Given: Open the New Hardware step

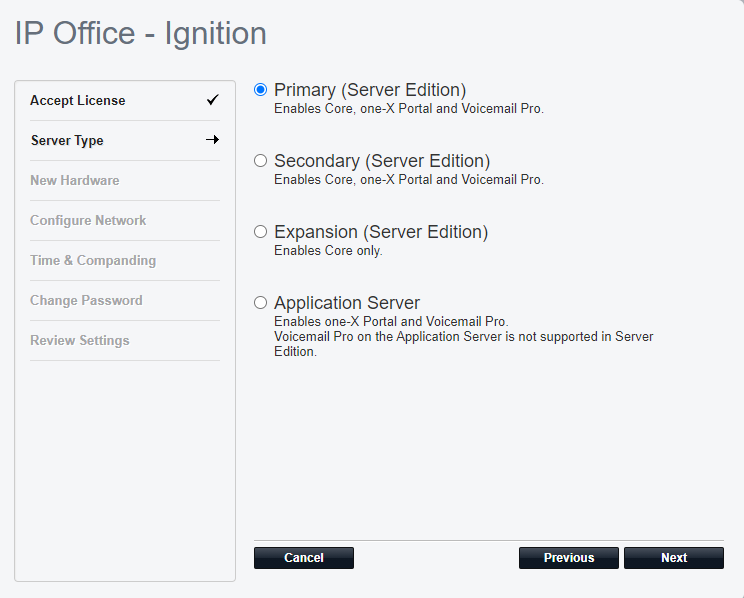Looking at the screenshot, I should coord(125,180).
